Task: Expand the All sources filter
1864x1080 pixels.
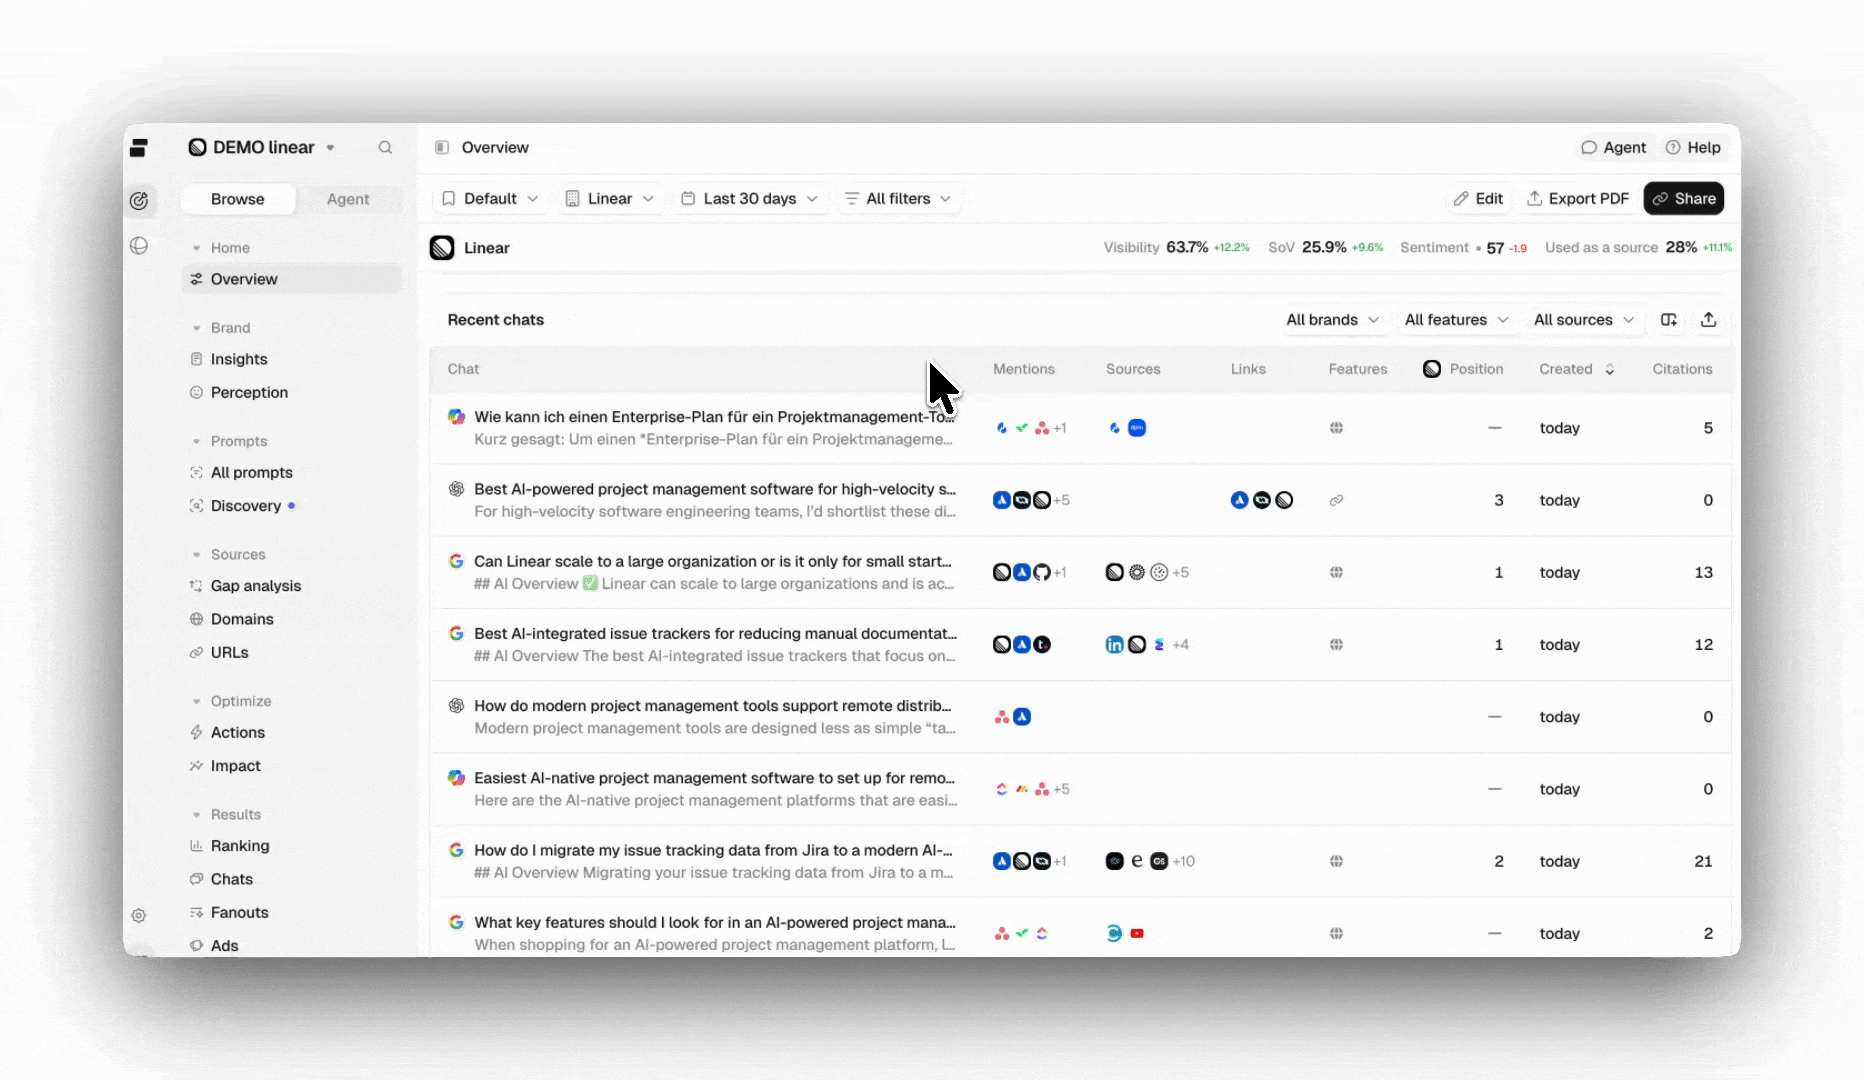Action: [x=1584, y=320]
